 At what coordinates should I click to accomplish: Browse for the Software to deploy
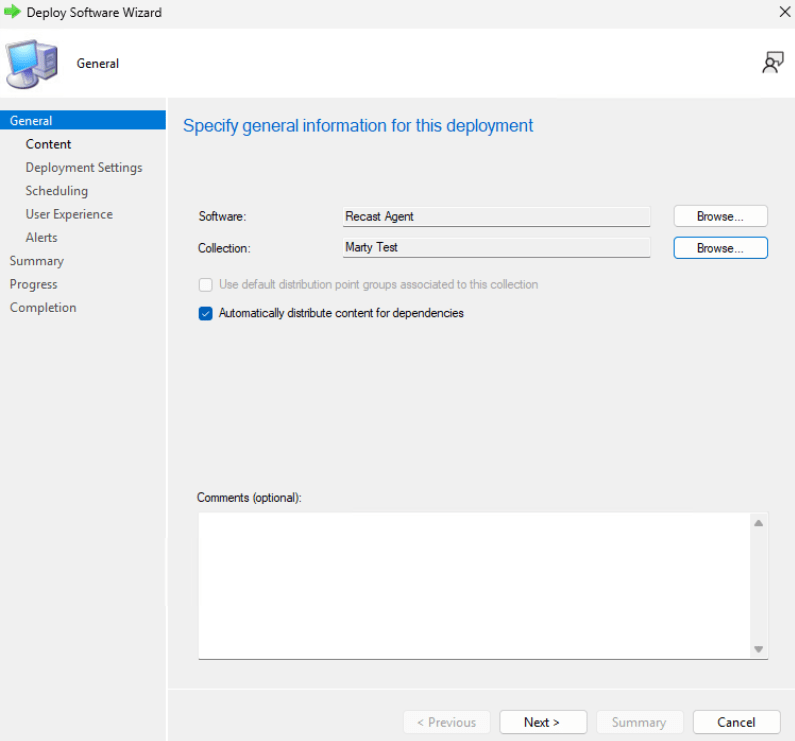click(720, 216)
